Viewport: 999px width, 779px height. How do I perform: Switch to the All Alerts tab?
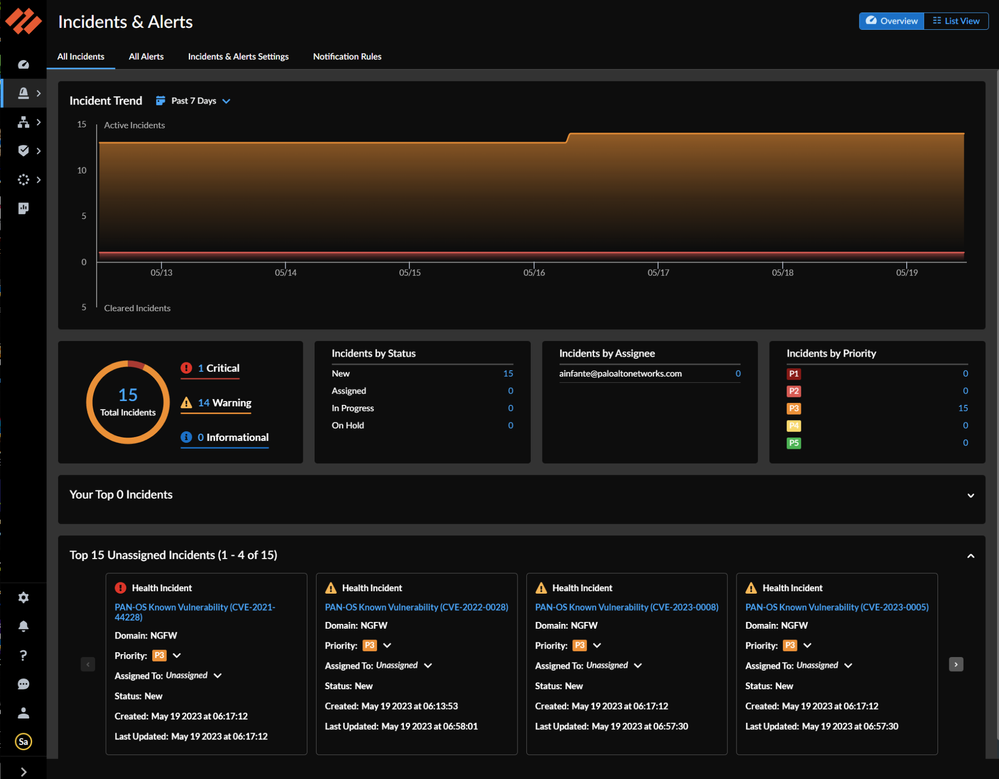pyautogui.click(x=146, y=57)
